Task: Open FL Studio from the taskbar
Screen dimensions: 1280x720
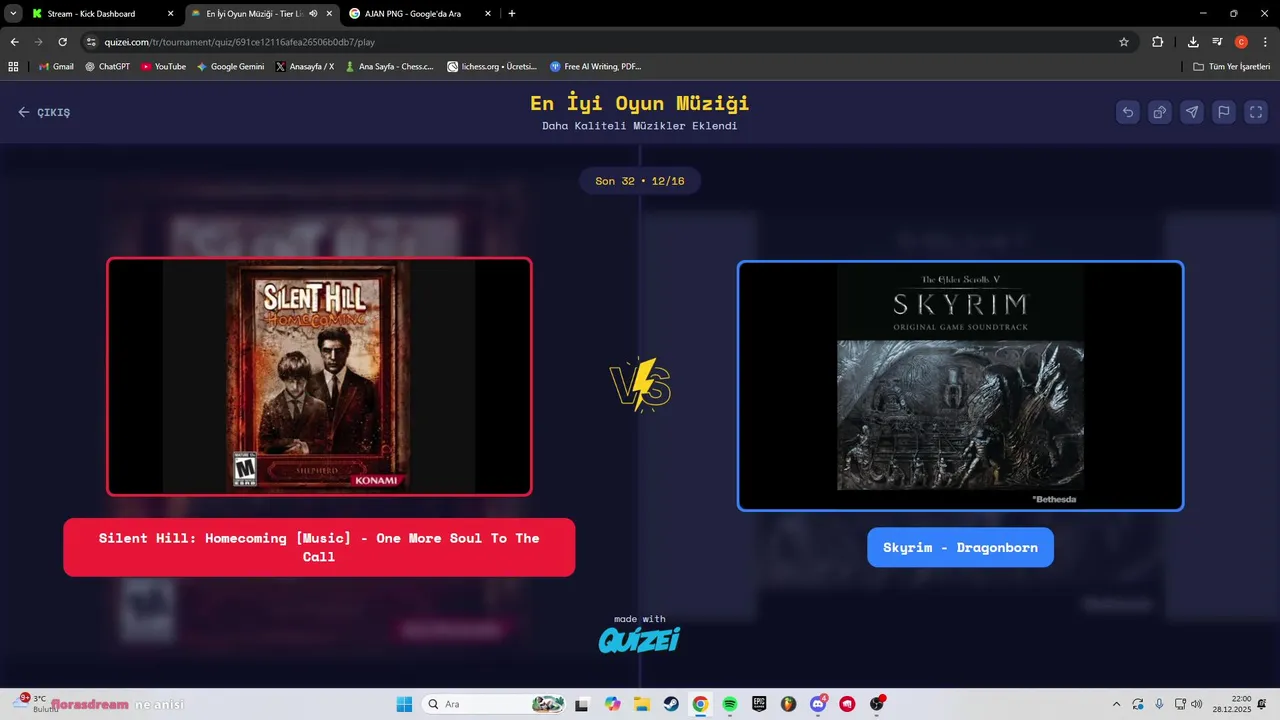Action: click(x=789, y=704)
